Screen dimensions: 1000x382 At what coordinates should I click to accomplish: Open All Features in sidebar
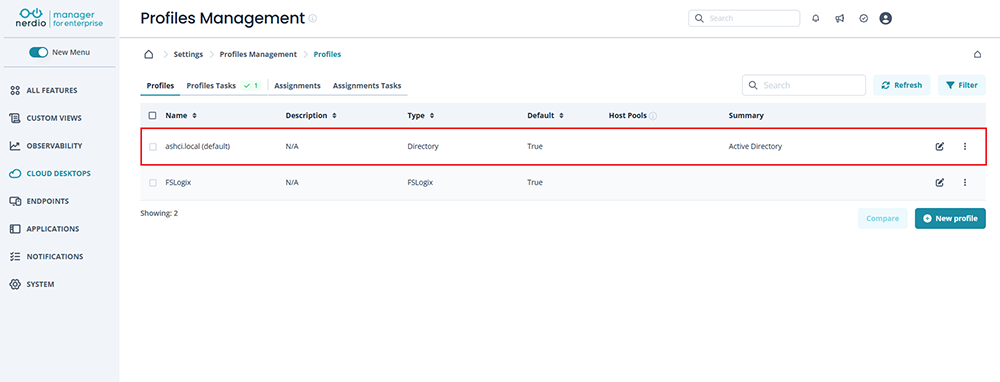(43, 91)
